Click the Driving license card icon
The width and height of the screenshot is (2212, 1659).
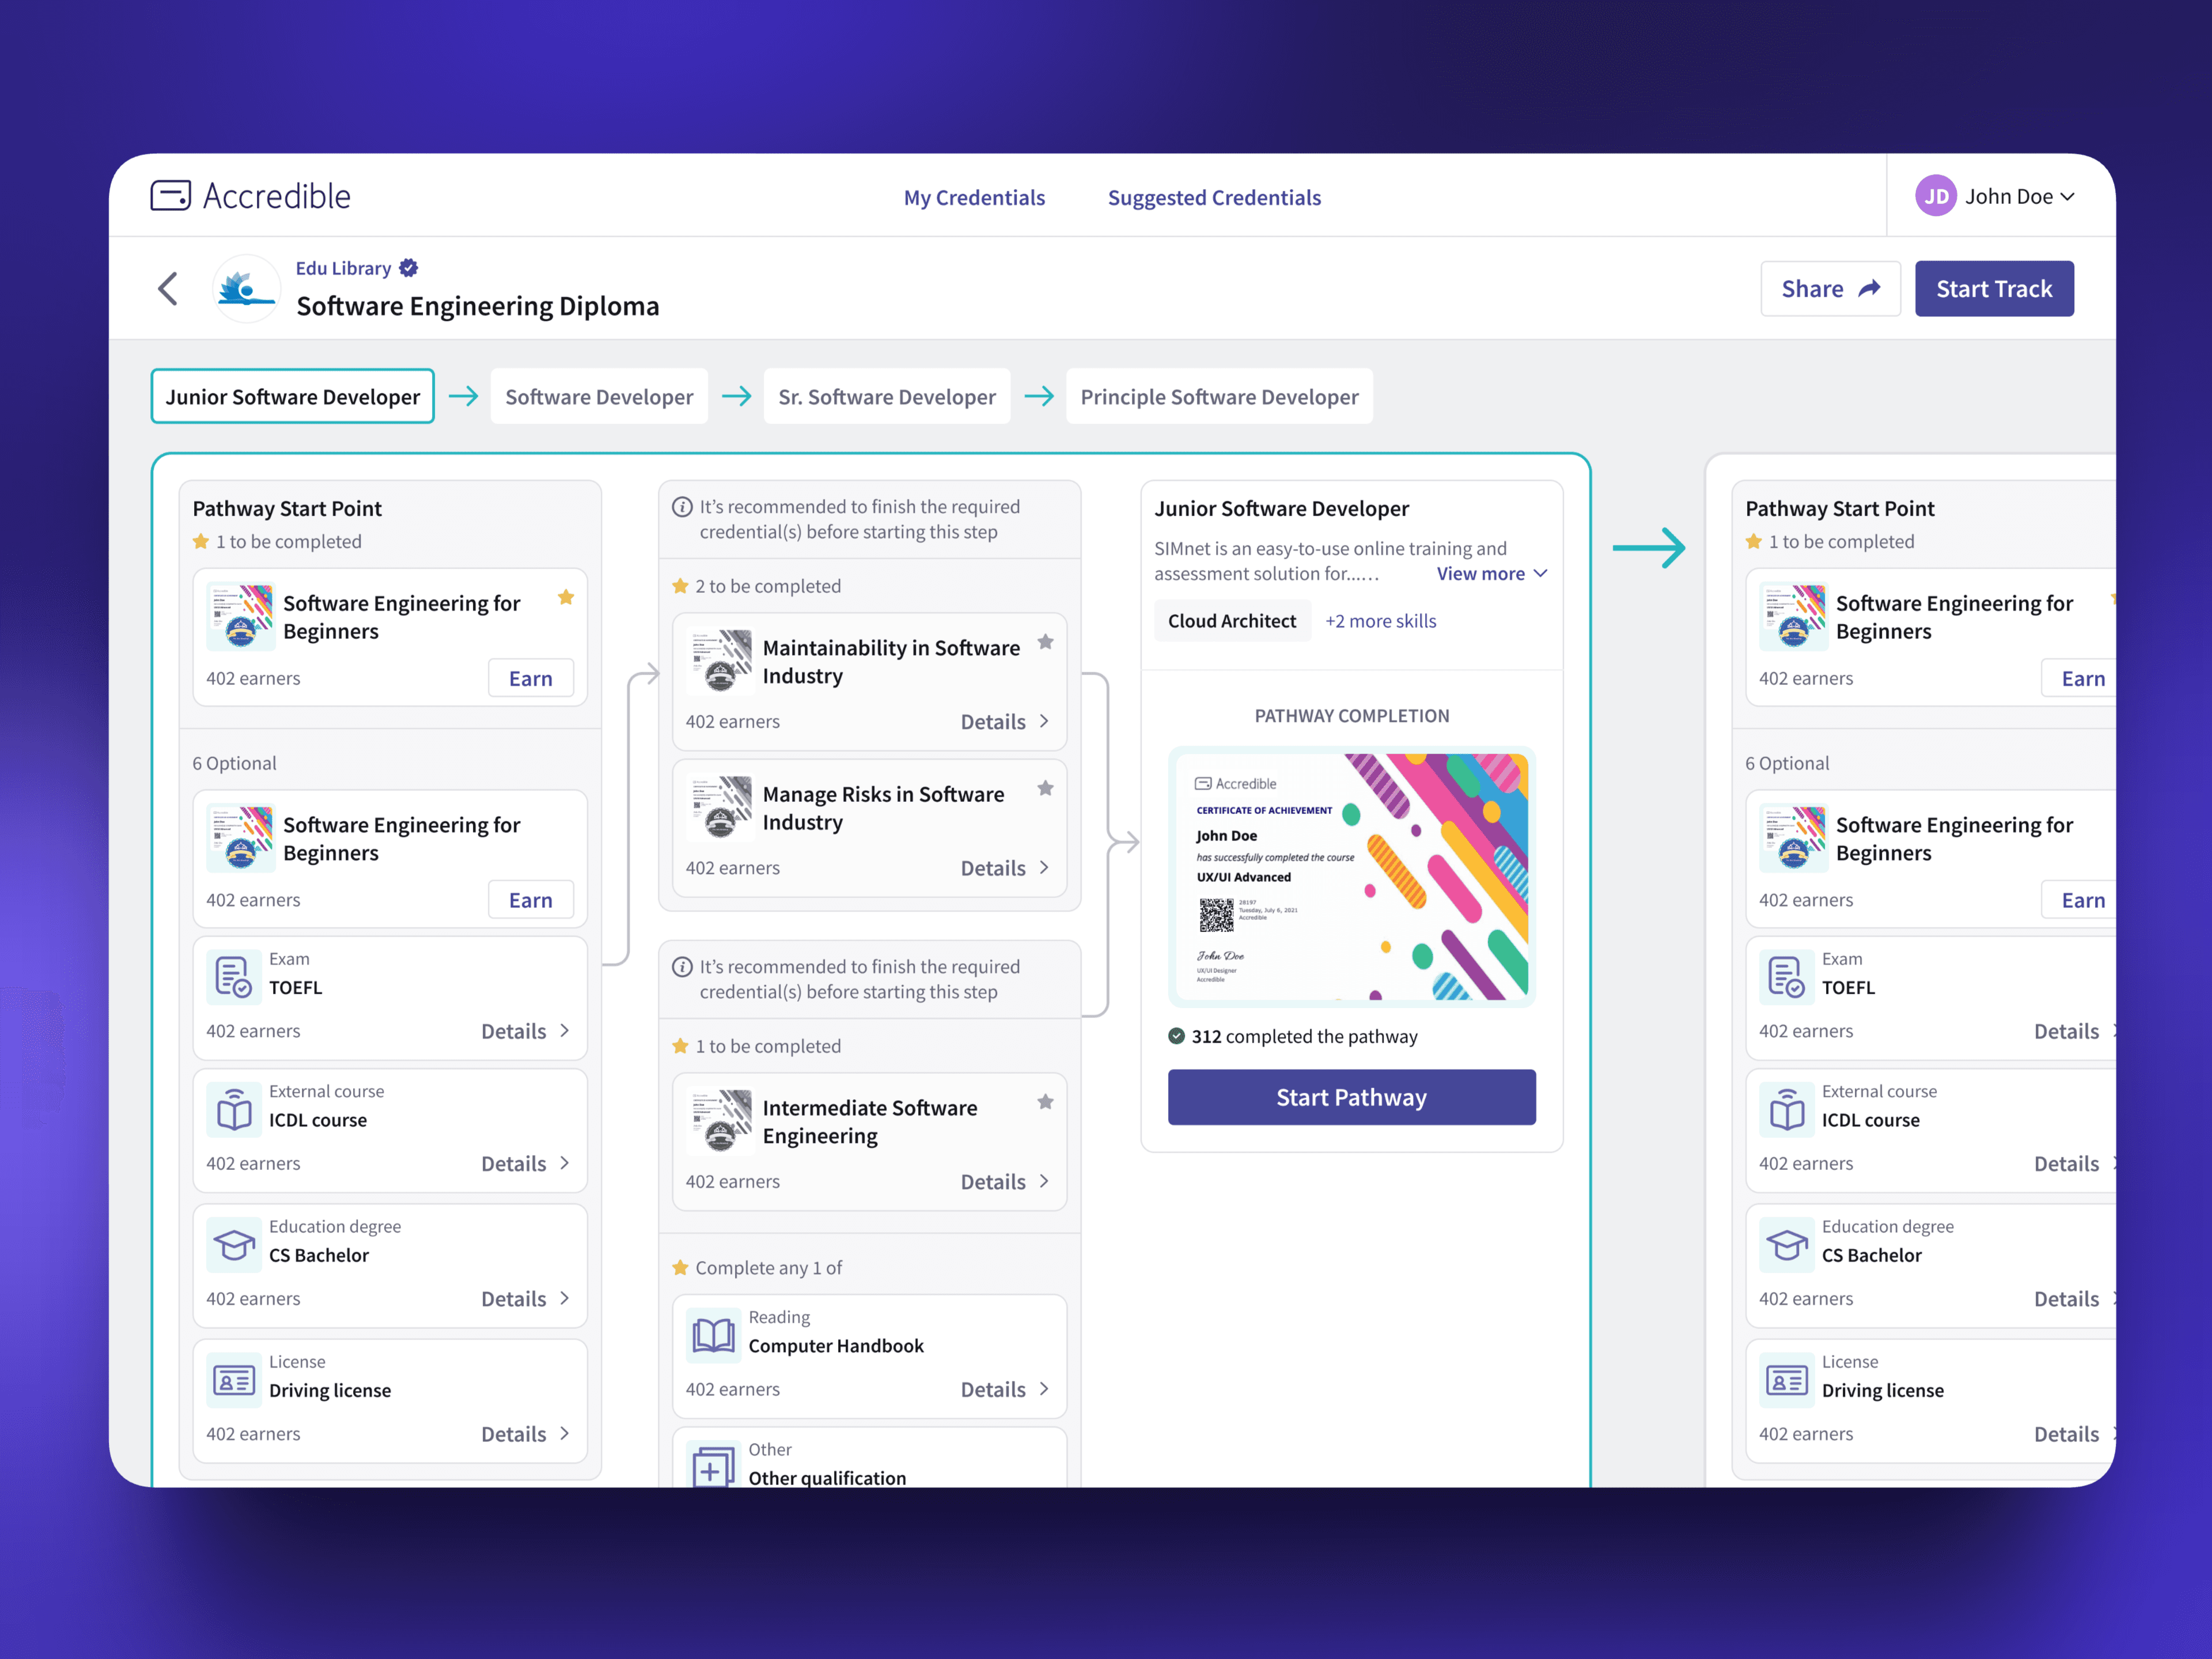click(233, 1379)
